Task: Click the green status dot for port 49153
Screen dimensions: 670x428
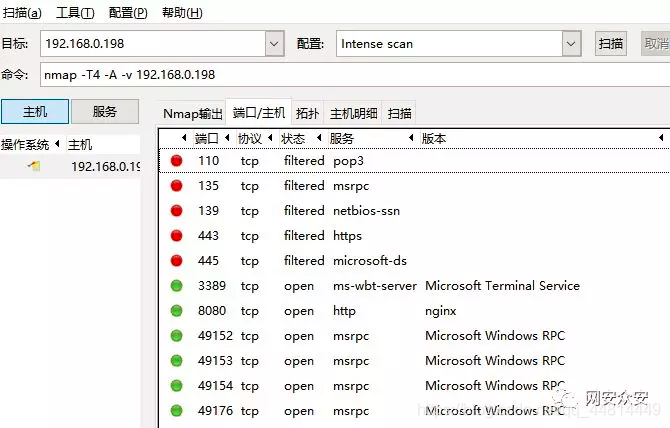Action: click(x=176, y=361)
